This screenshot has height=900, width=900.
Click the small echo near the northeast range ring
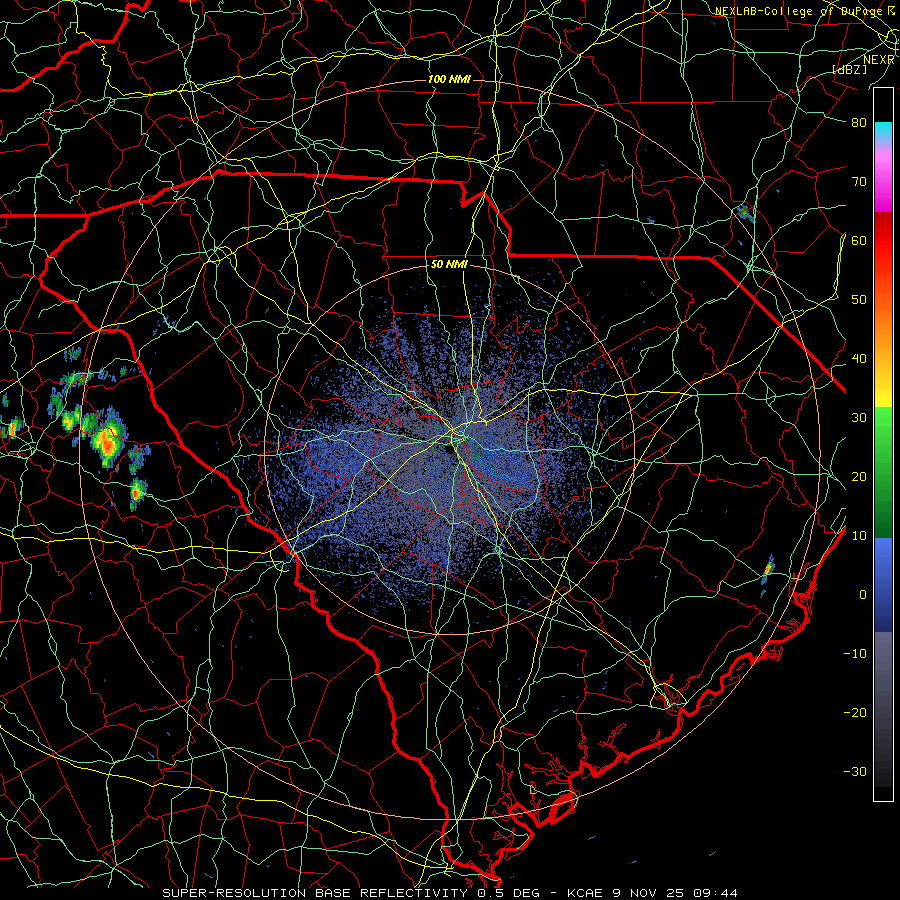click(x=744, y=214)
